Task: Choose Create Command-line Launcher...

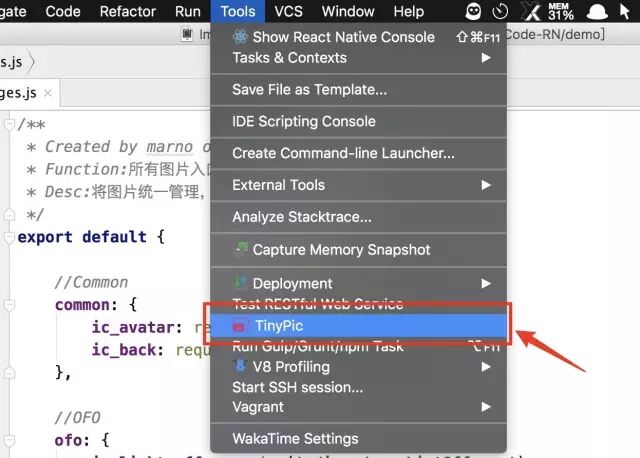Action: 358,153
